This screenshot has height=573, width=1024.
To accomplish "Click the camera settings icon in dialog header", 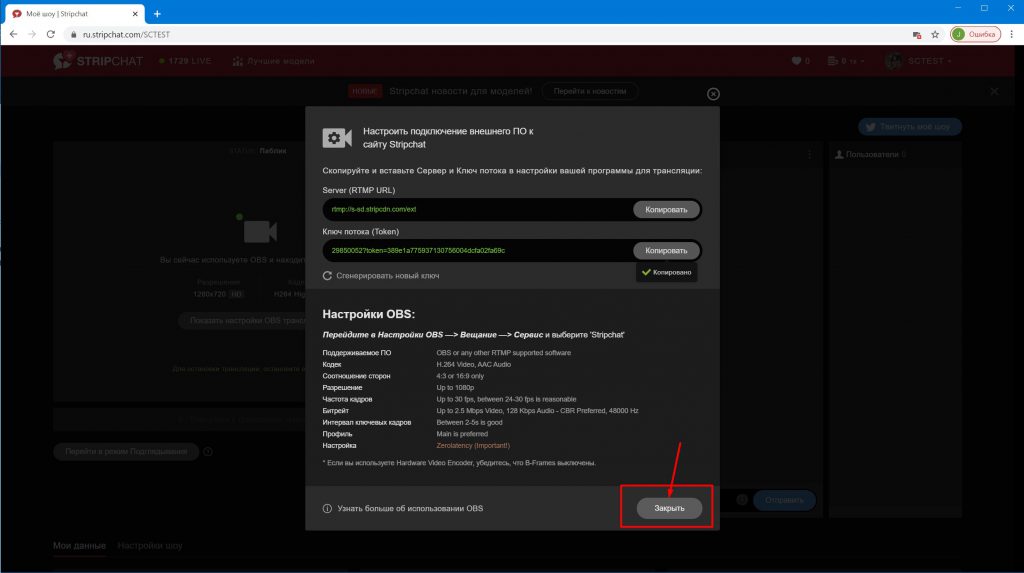I will click(x=337, y=138).
